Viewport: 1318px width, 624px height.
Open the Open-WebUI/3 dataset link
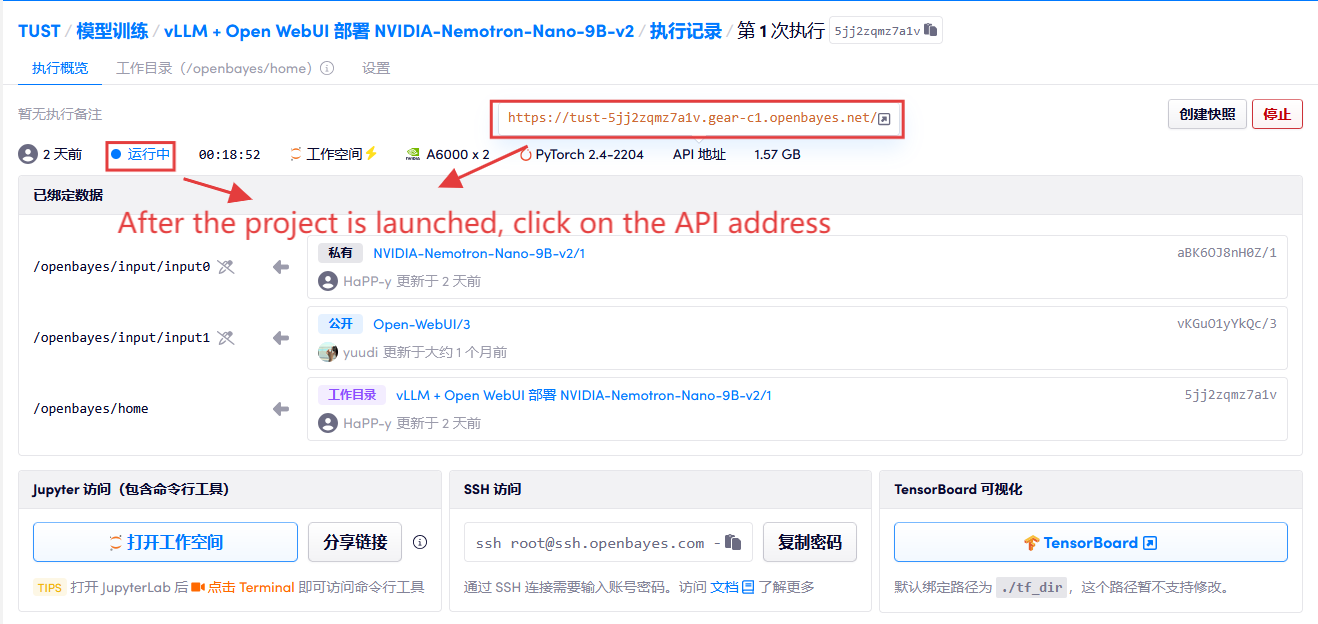click(421, 324)
